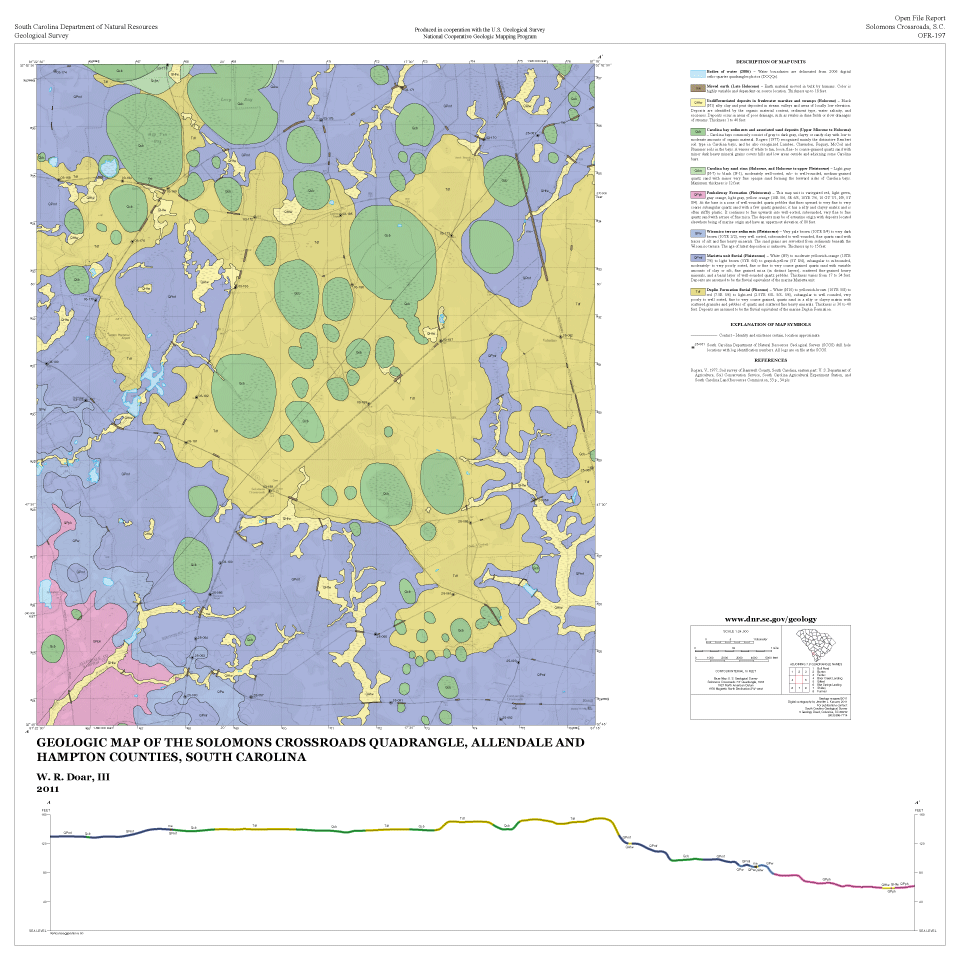This screenshot has height=960, width=960.
Task: Click the Open File Report header text
Action: pos(920,18)
